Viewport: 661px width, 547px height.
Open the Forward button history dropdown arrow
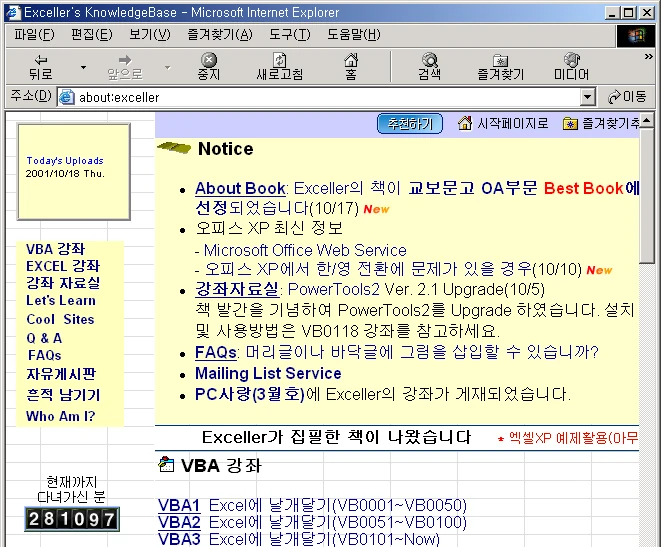[167, 67]
